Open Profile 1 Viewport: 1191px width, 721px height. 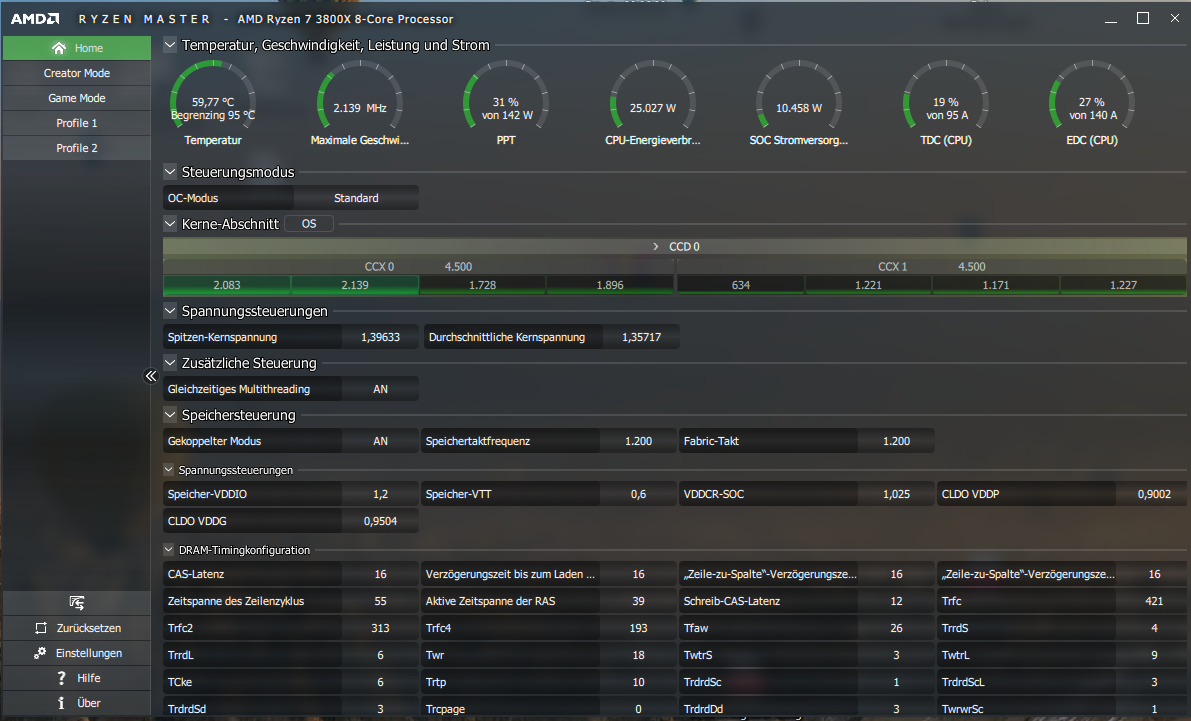tap(77, 123)
